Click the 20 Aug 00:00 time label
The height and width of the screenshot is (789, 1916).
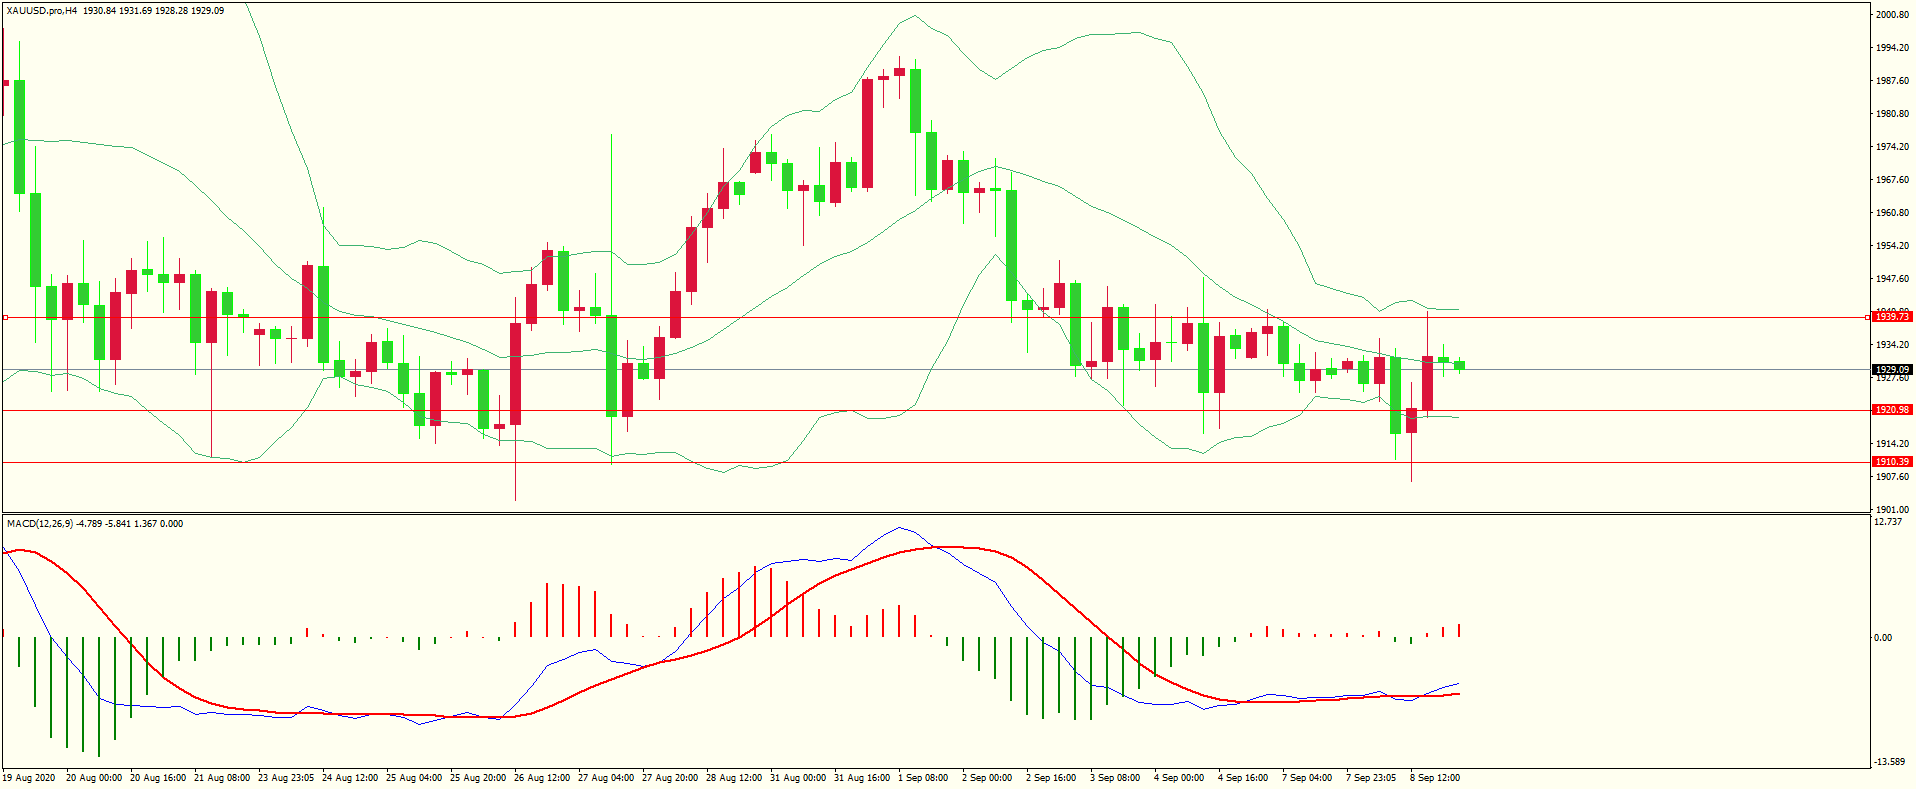(x=94, y=778)
